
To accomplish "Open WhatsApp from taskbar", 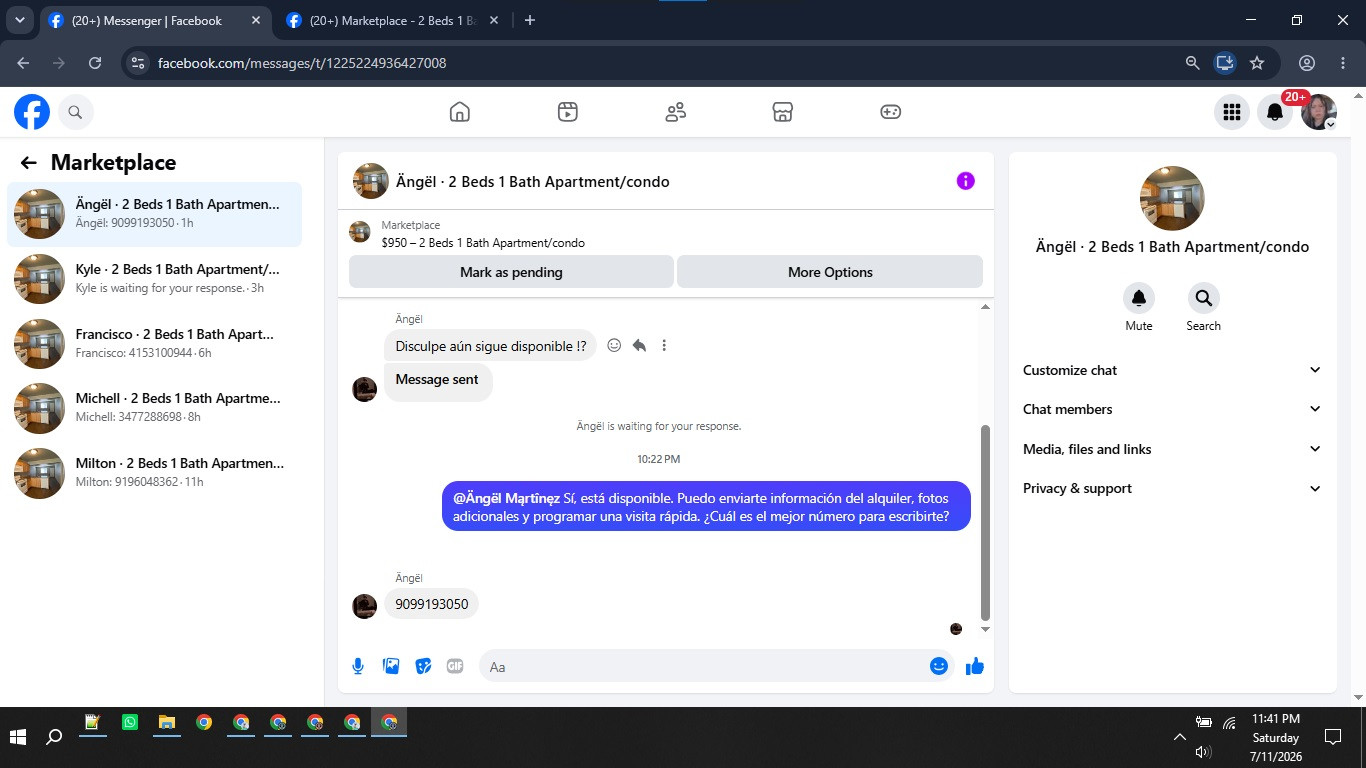I will pyautogui.click(x=130, y=722).
